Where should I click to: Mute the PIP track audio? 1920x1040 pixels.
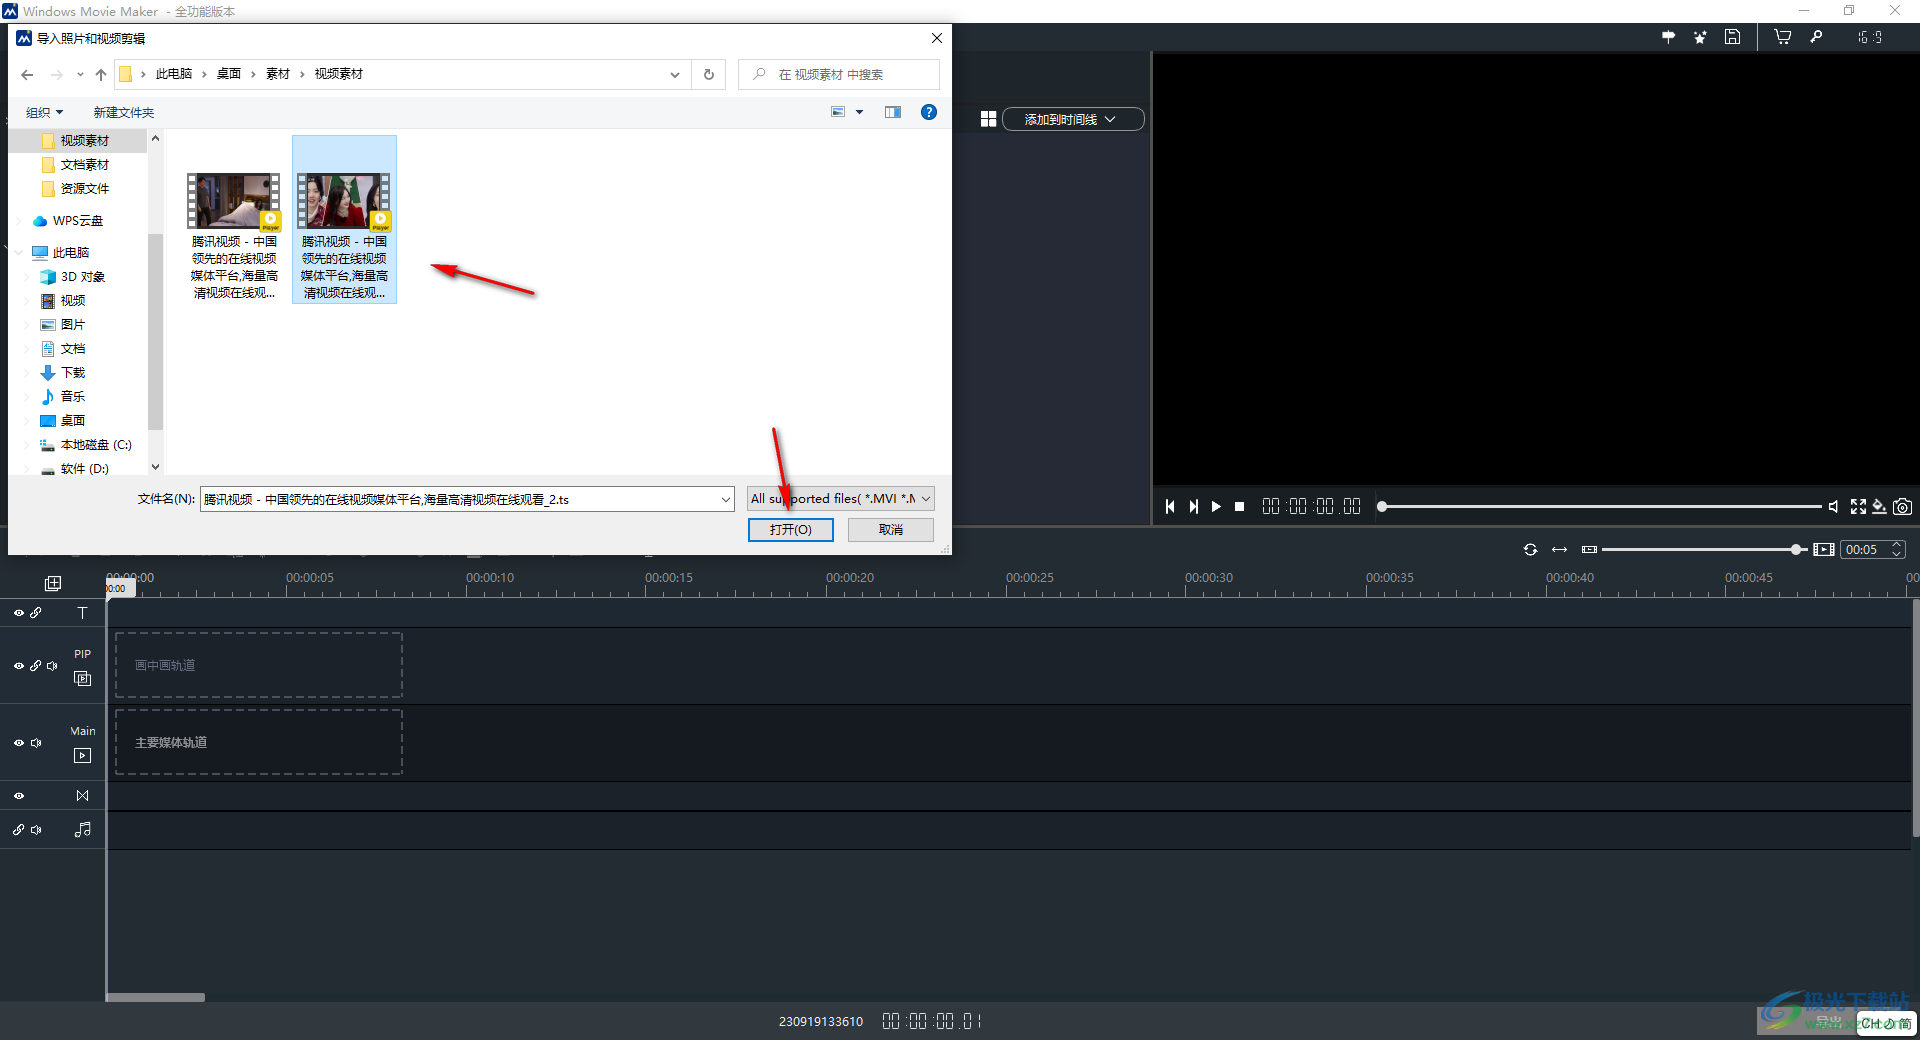point(52,666)
